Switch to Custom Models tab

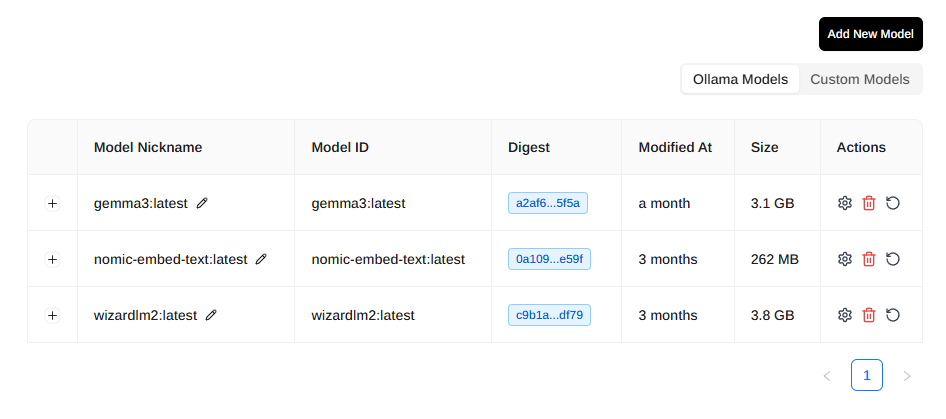860,79
